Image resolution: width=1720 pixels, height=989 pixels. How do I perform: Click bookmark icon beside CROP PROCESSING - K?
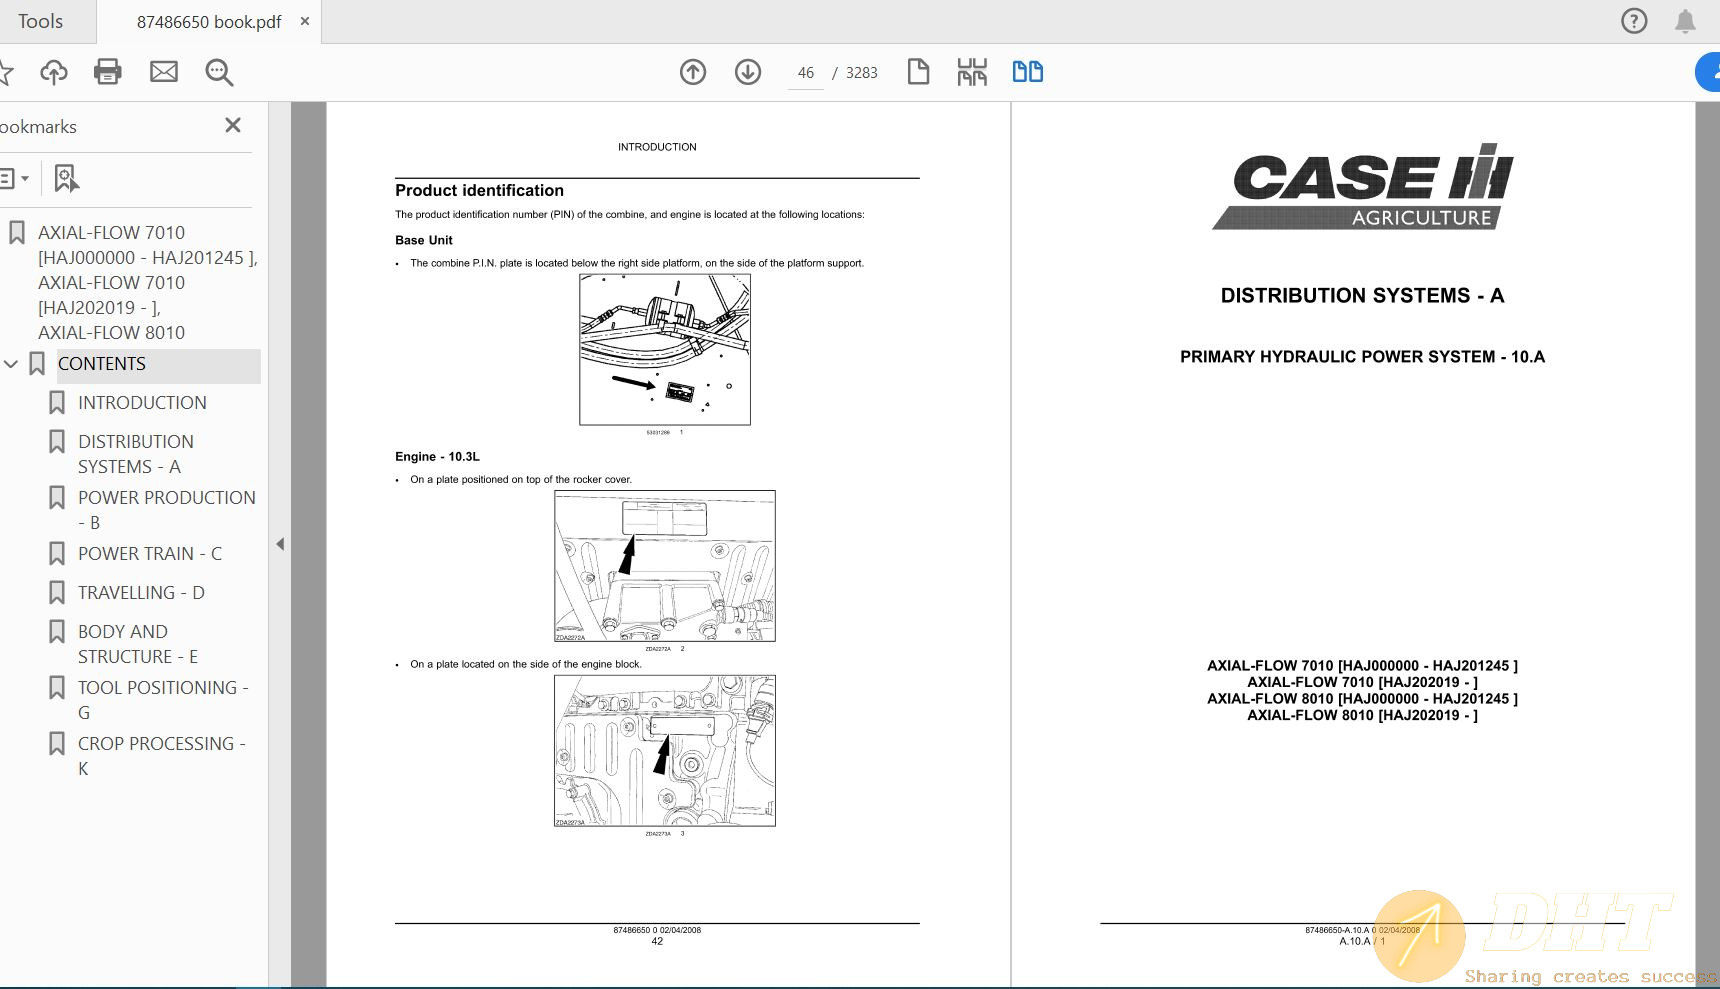[x=57, y=744]
